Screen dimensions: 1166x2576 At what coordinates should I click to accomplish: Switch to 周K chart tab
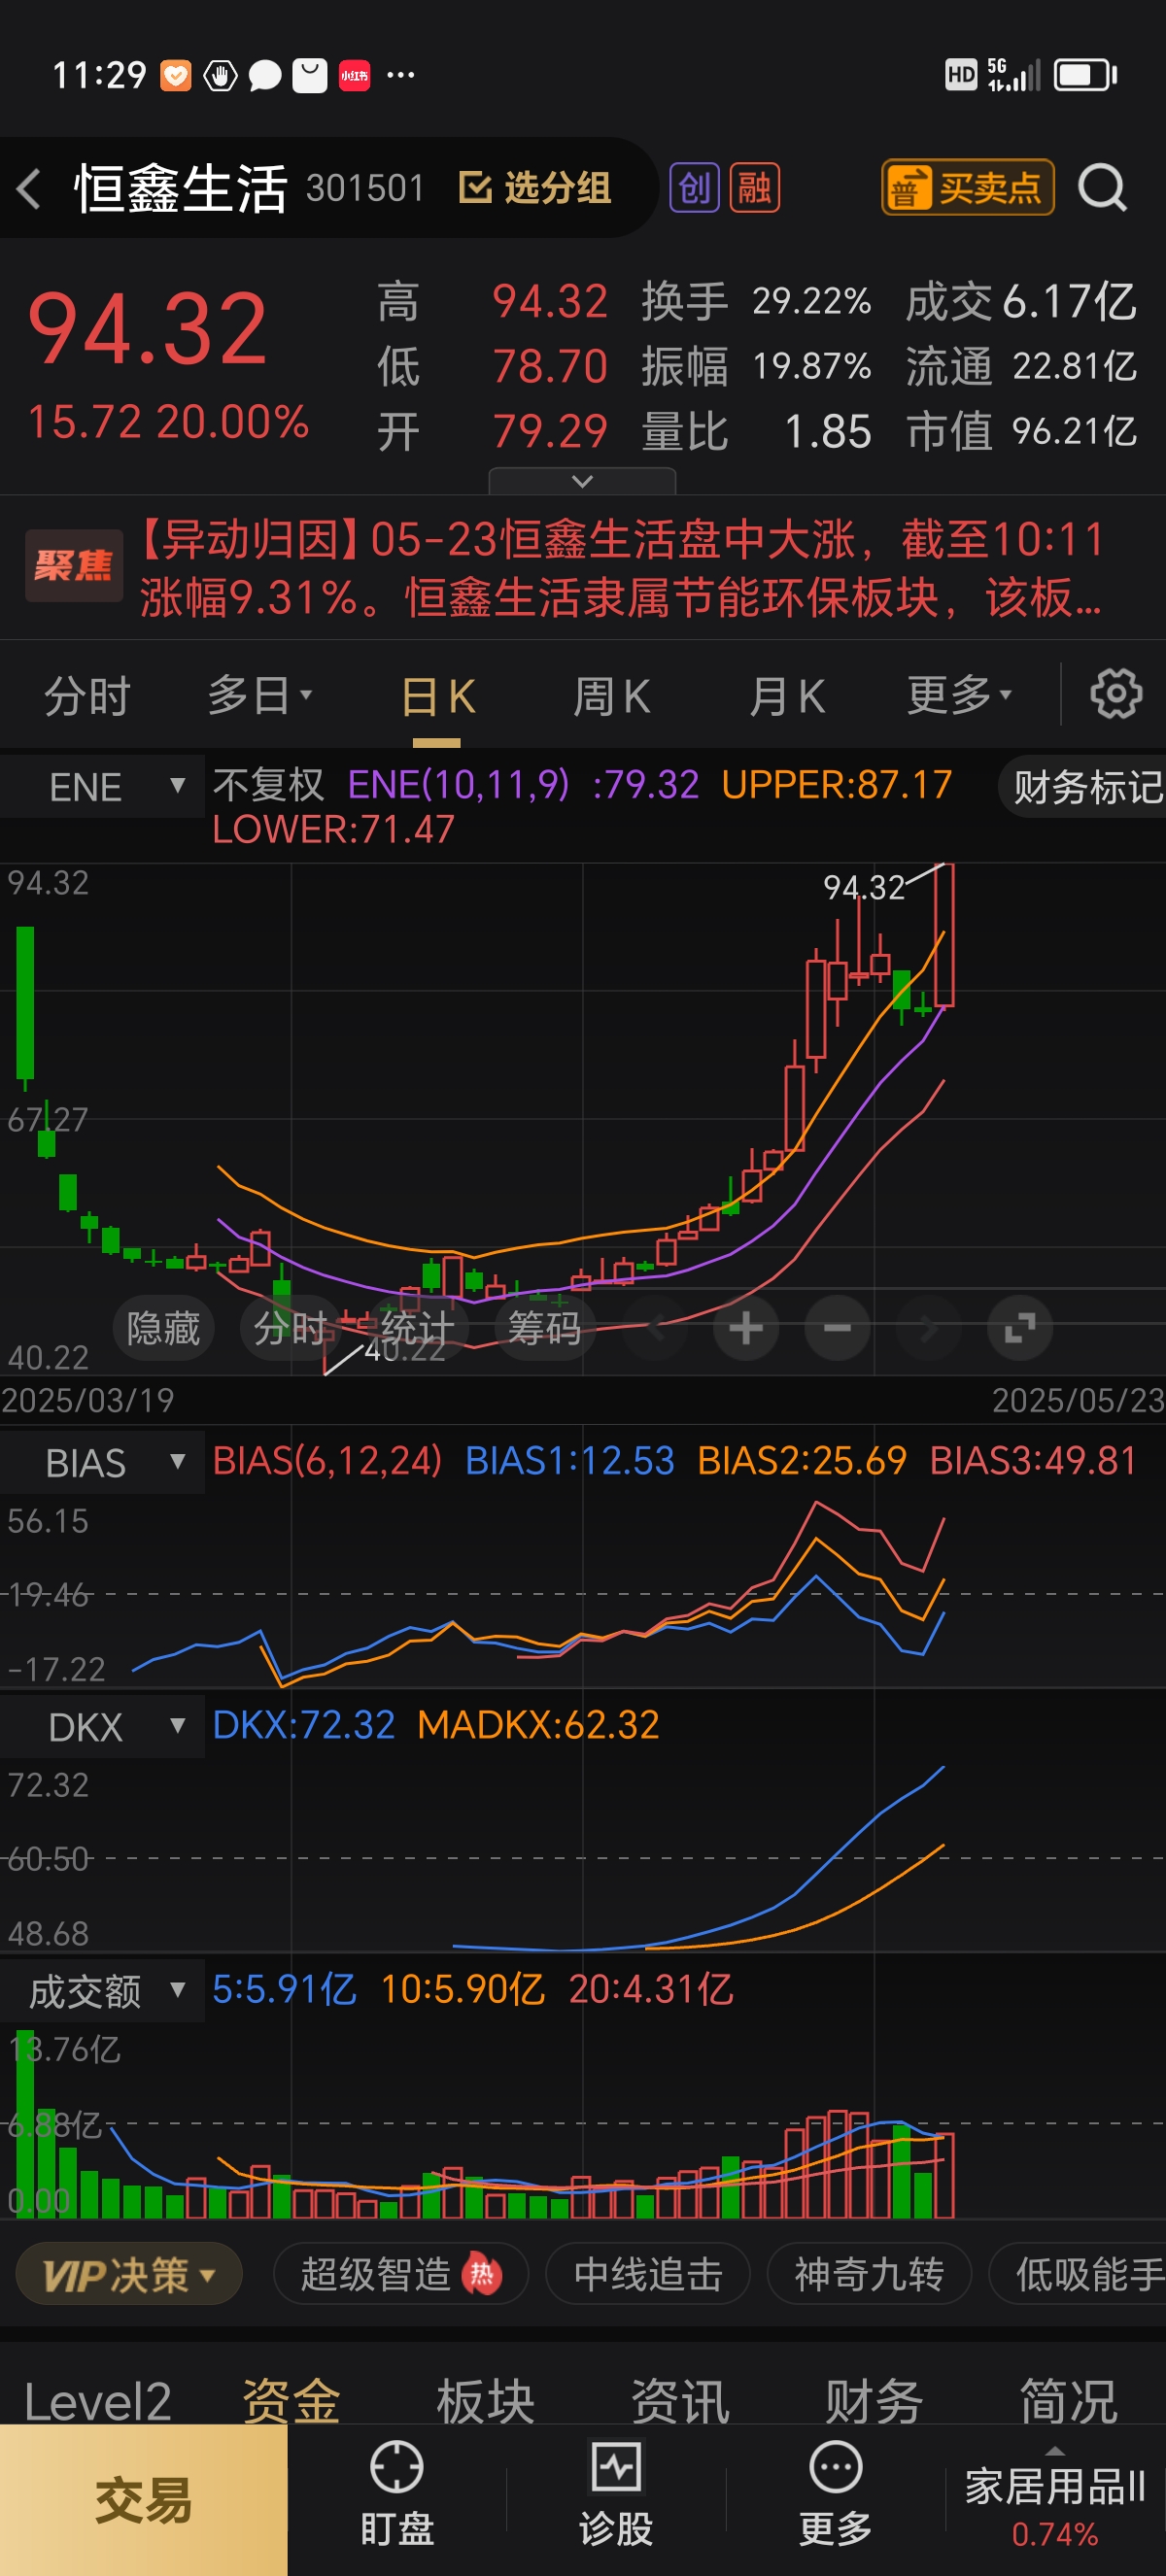612,695
